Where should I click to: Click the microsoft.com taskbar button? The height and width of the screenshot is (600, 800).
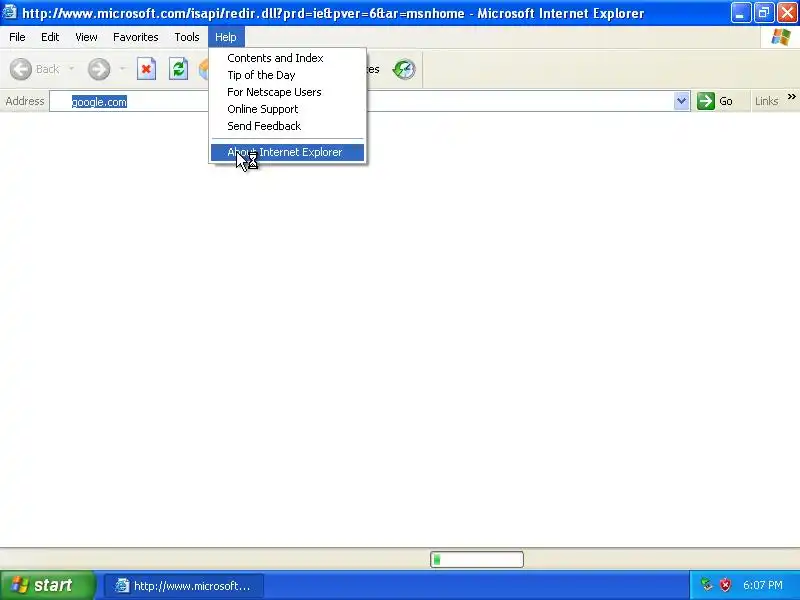point(184,586)
